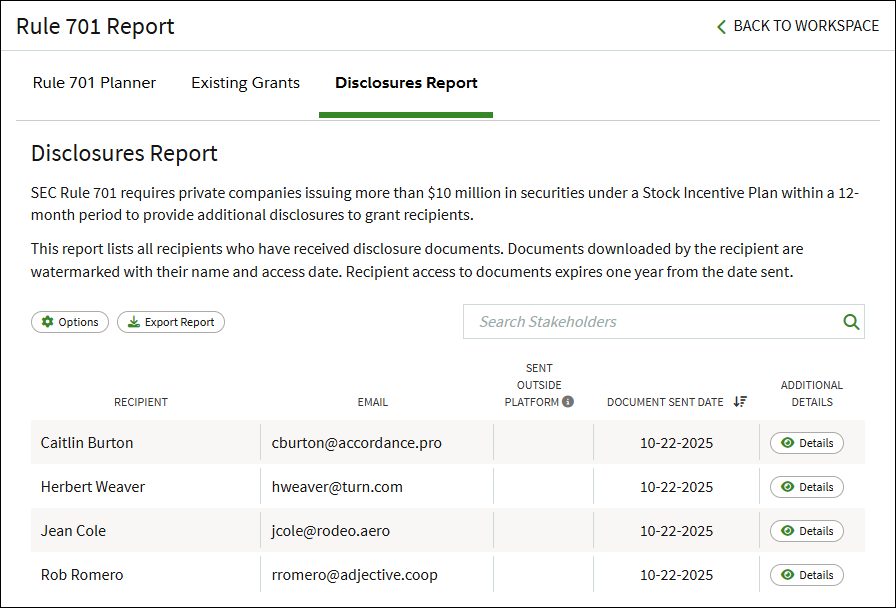
Task: Click the Additional Details column header
Action: click(811, 394)
